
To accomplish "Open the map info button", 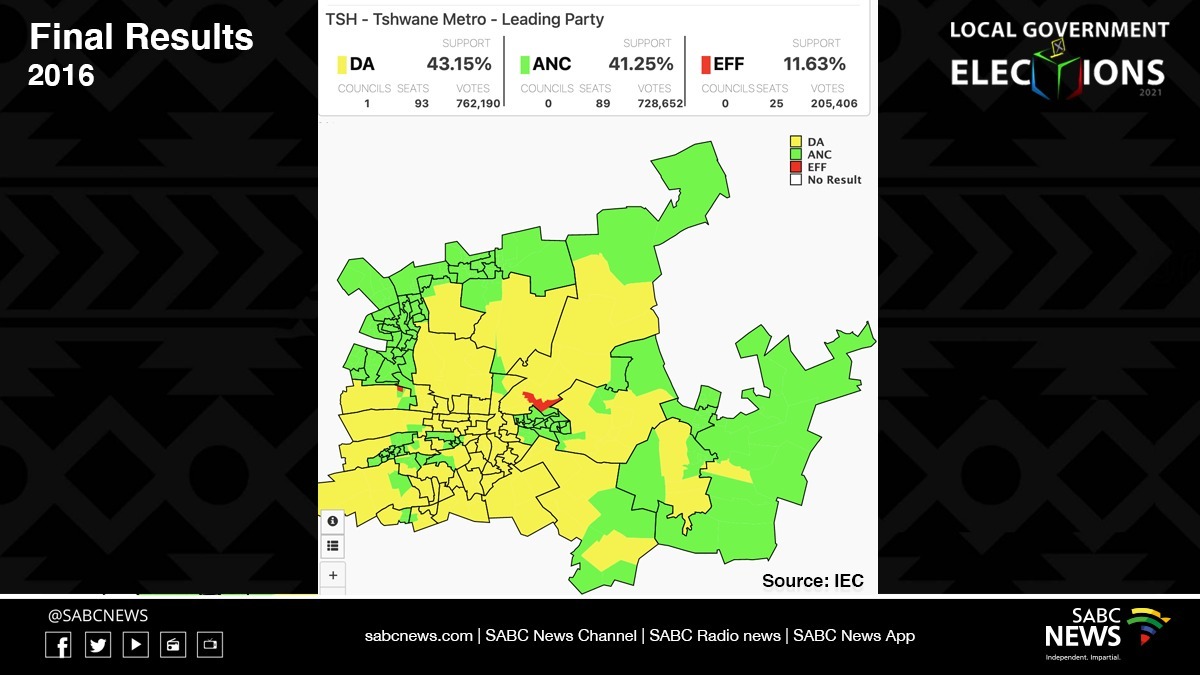I will [333, 521].
